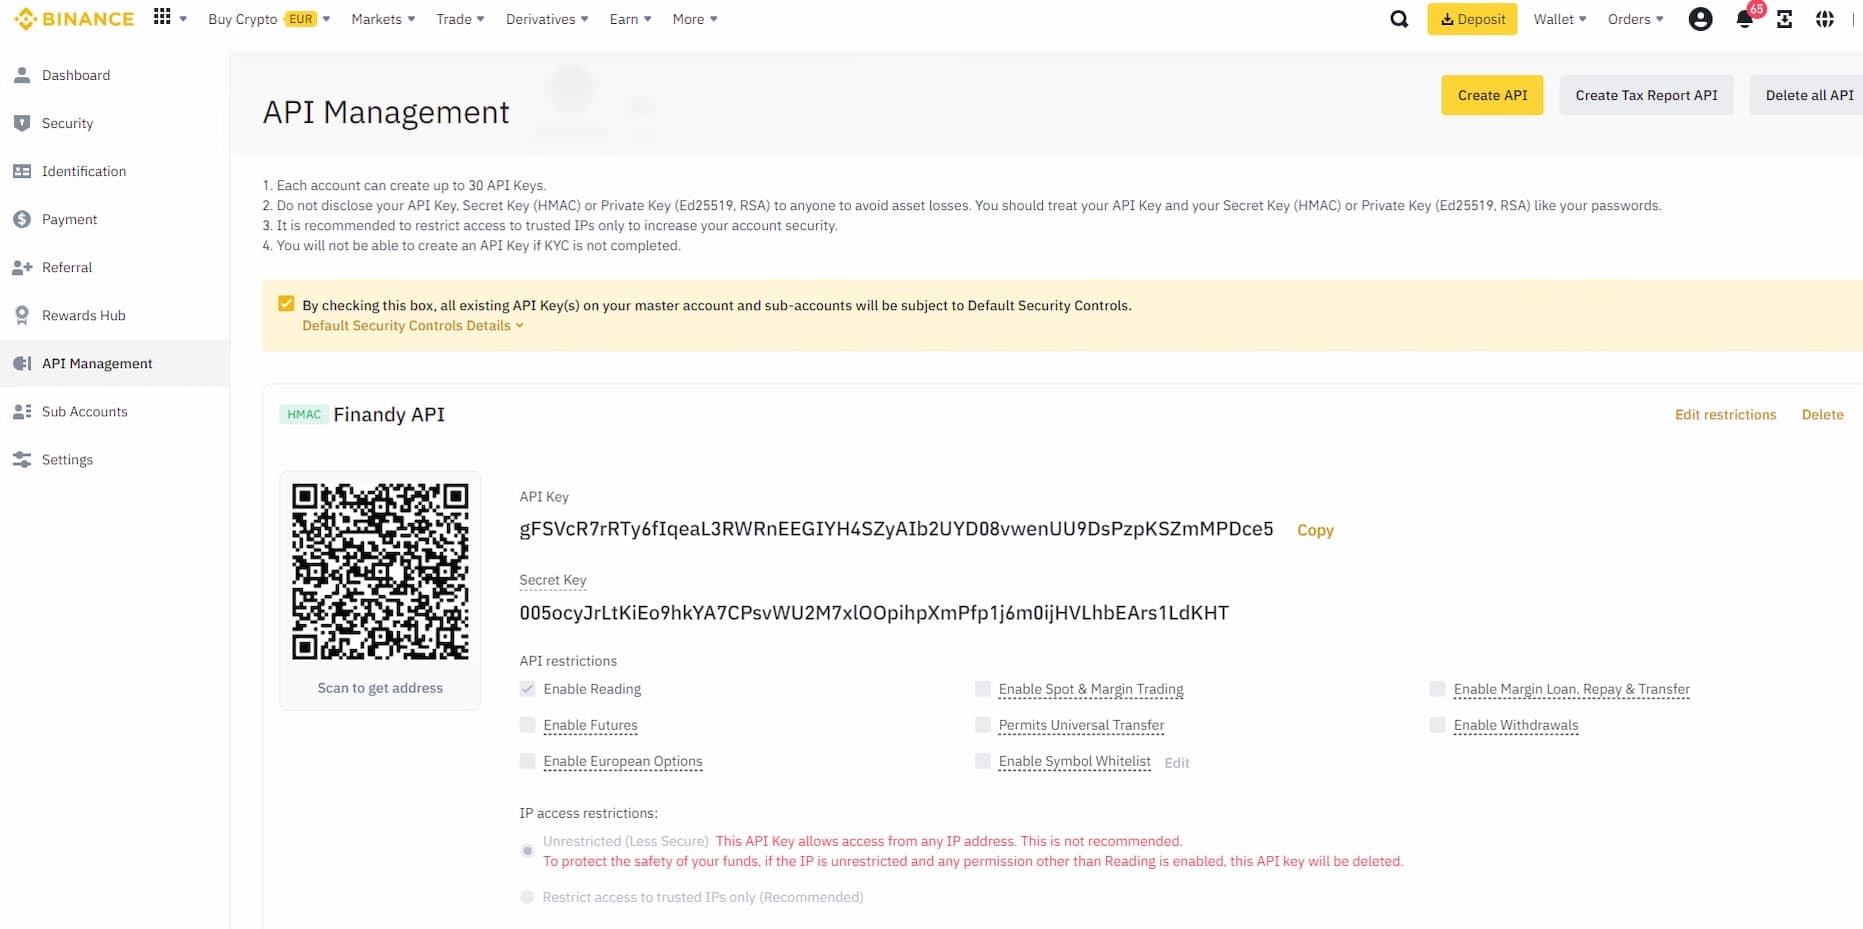This screenshot has height=929, width=1863.
Task: Click Settings sliders icon
Action: click(22, 459)
